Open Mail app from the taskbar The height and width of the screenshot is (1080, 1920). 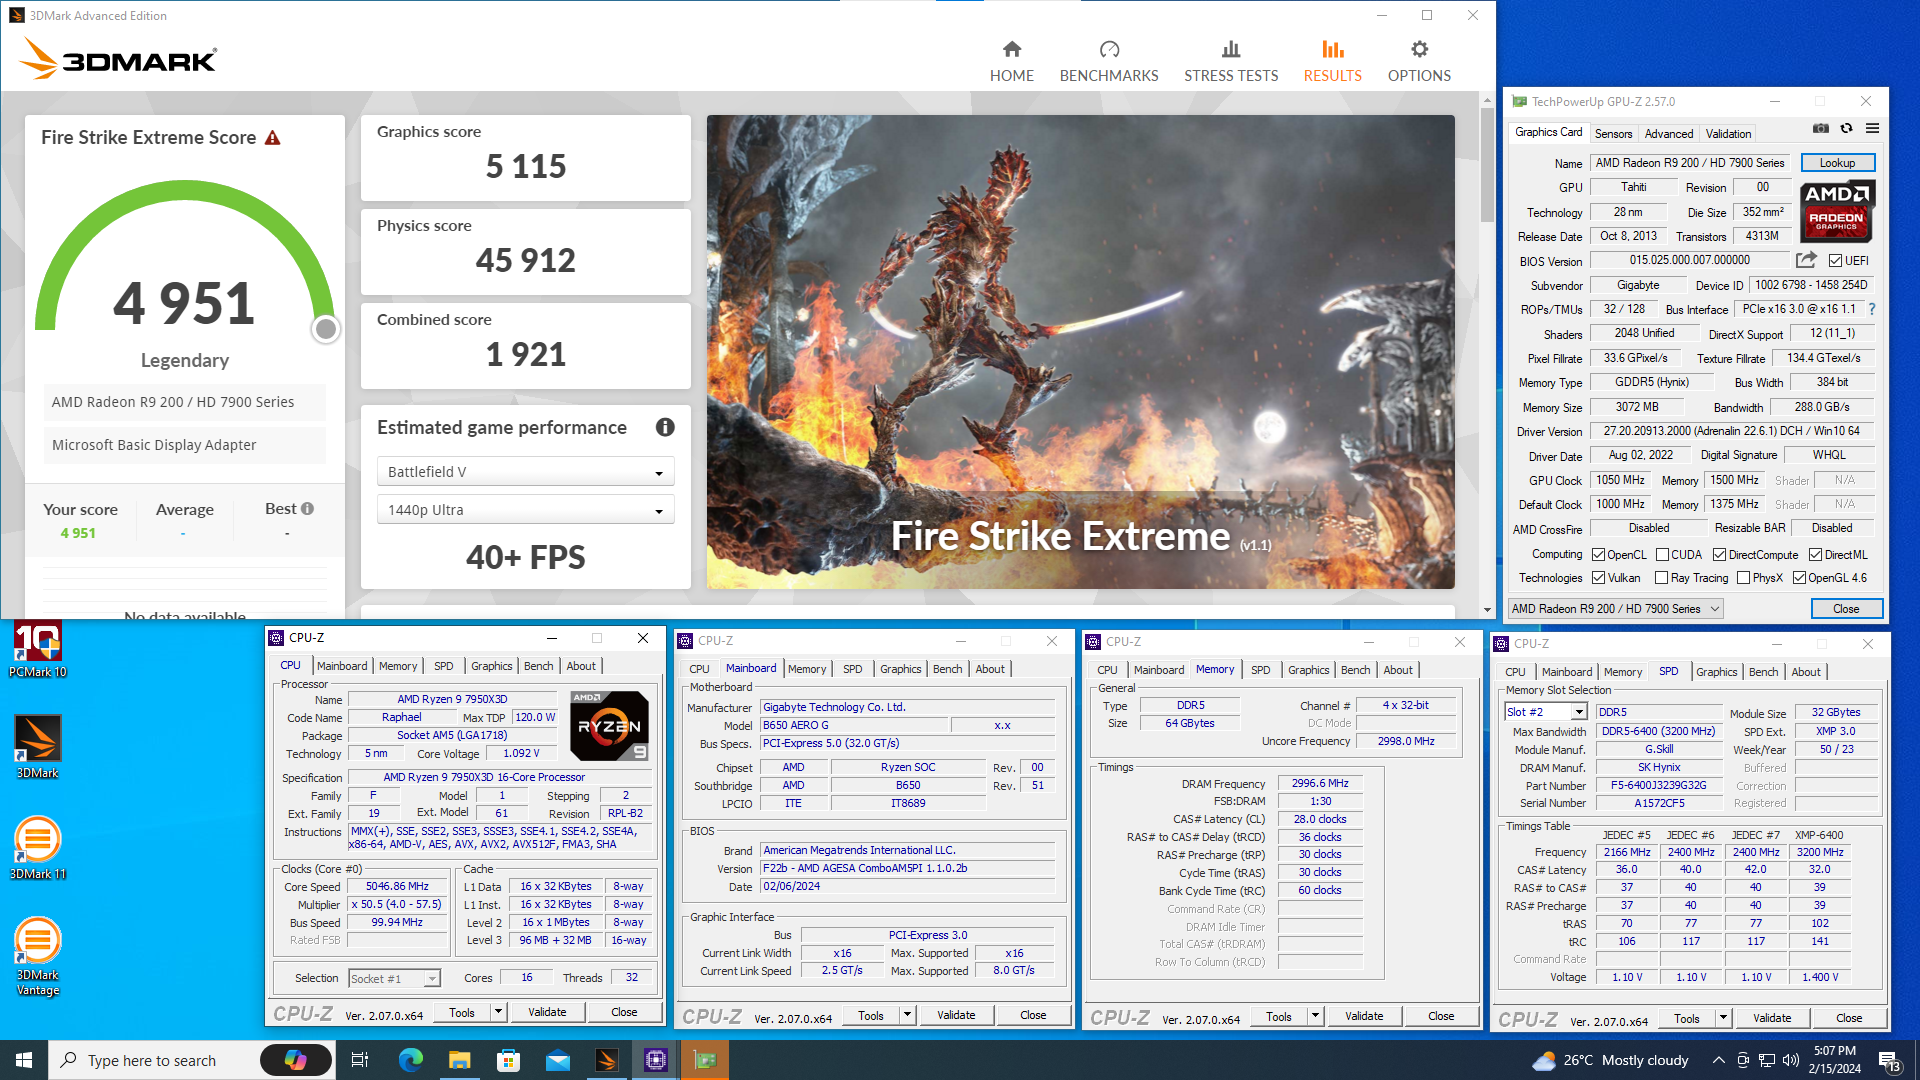point(557,1060)
